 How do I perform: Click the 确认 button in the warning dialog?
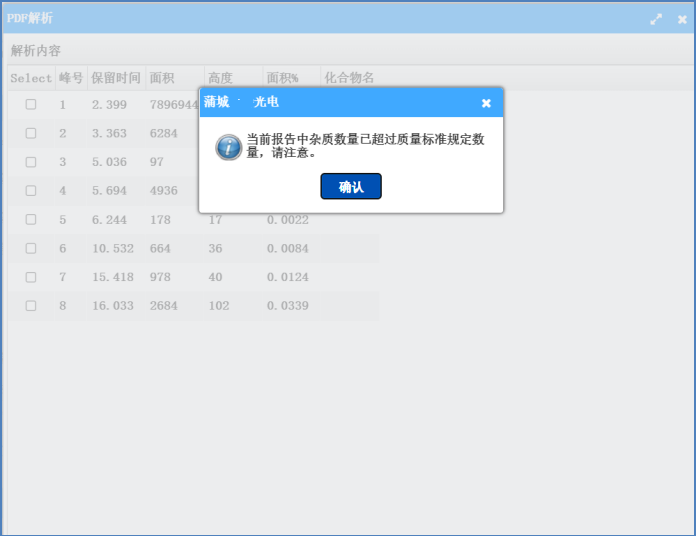(350, 187)
